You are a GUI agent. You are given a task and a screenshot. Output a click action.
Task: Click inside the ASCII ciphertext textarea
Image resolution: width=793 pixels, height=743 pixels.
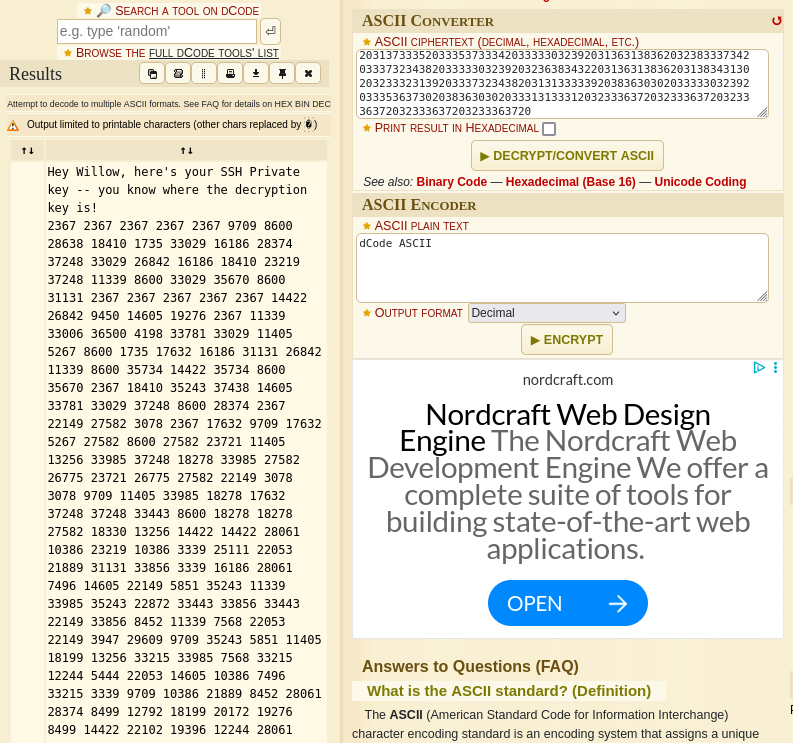[562, 84]
